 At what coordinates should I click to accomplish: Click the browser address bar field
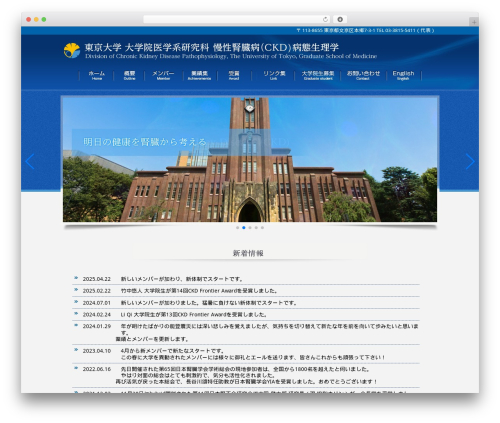(x=237, y=19)
